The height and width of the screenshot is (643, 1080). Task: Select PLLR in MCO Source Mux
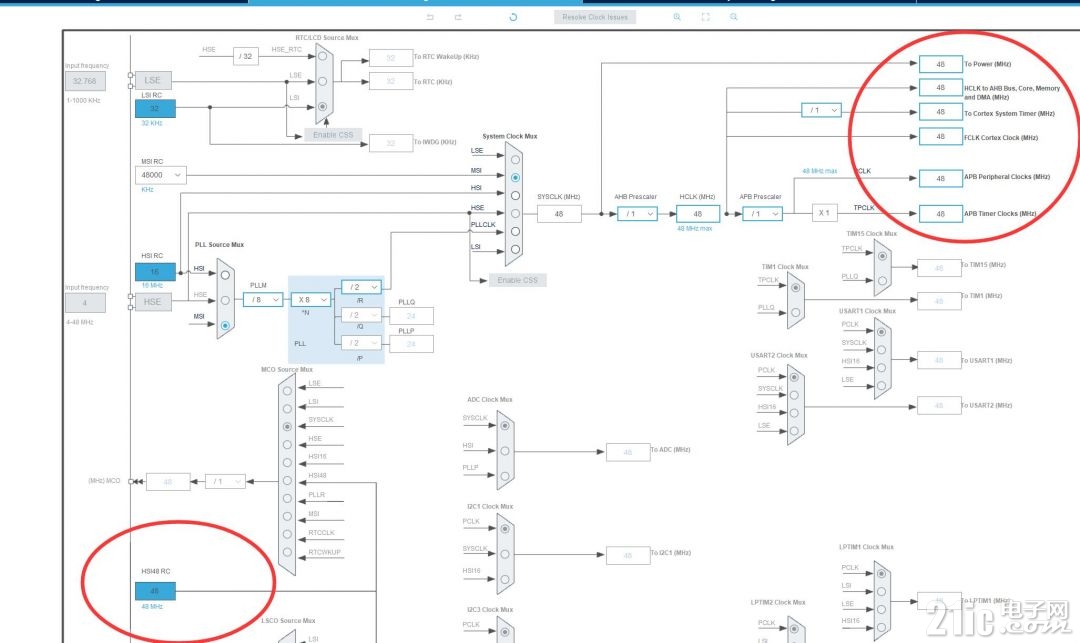(287, 498)
